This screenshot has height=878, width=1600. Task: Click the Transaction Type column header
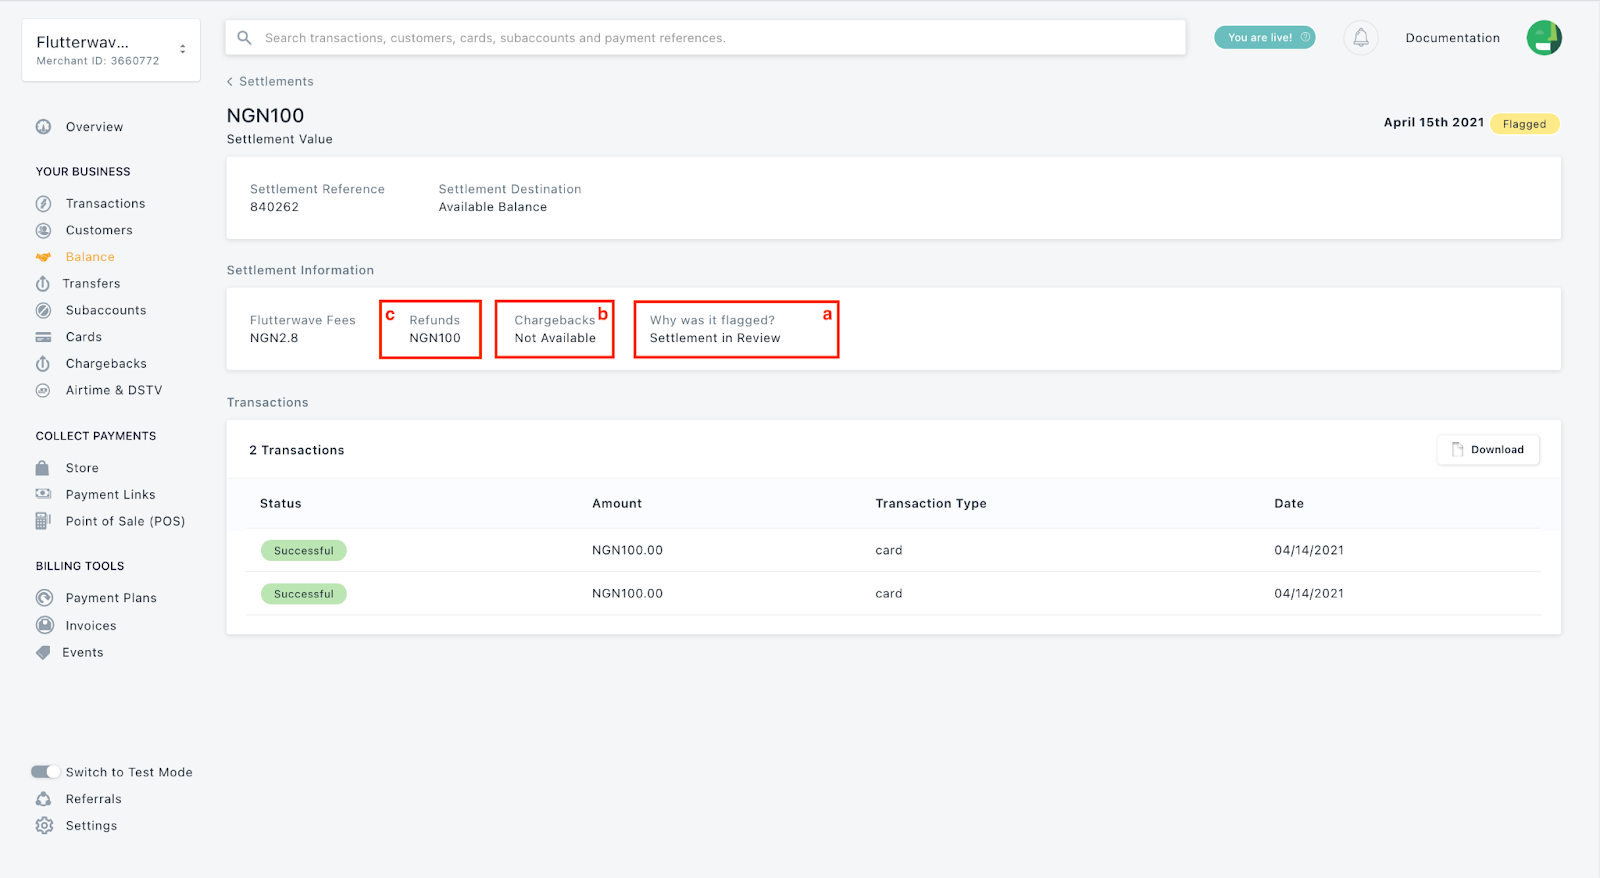coord(931,504)
